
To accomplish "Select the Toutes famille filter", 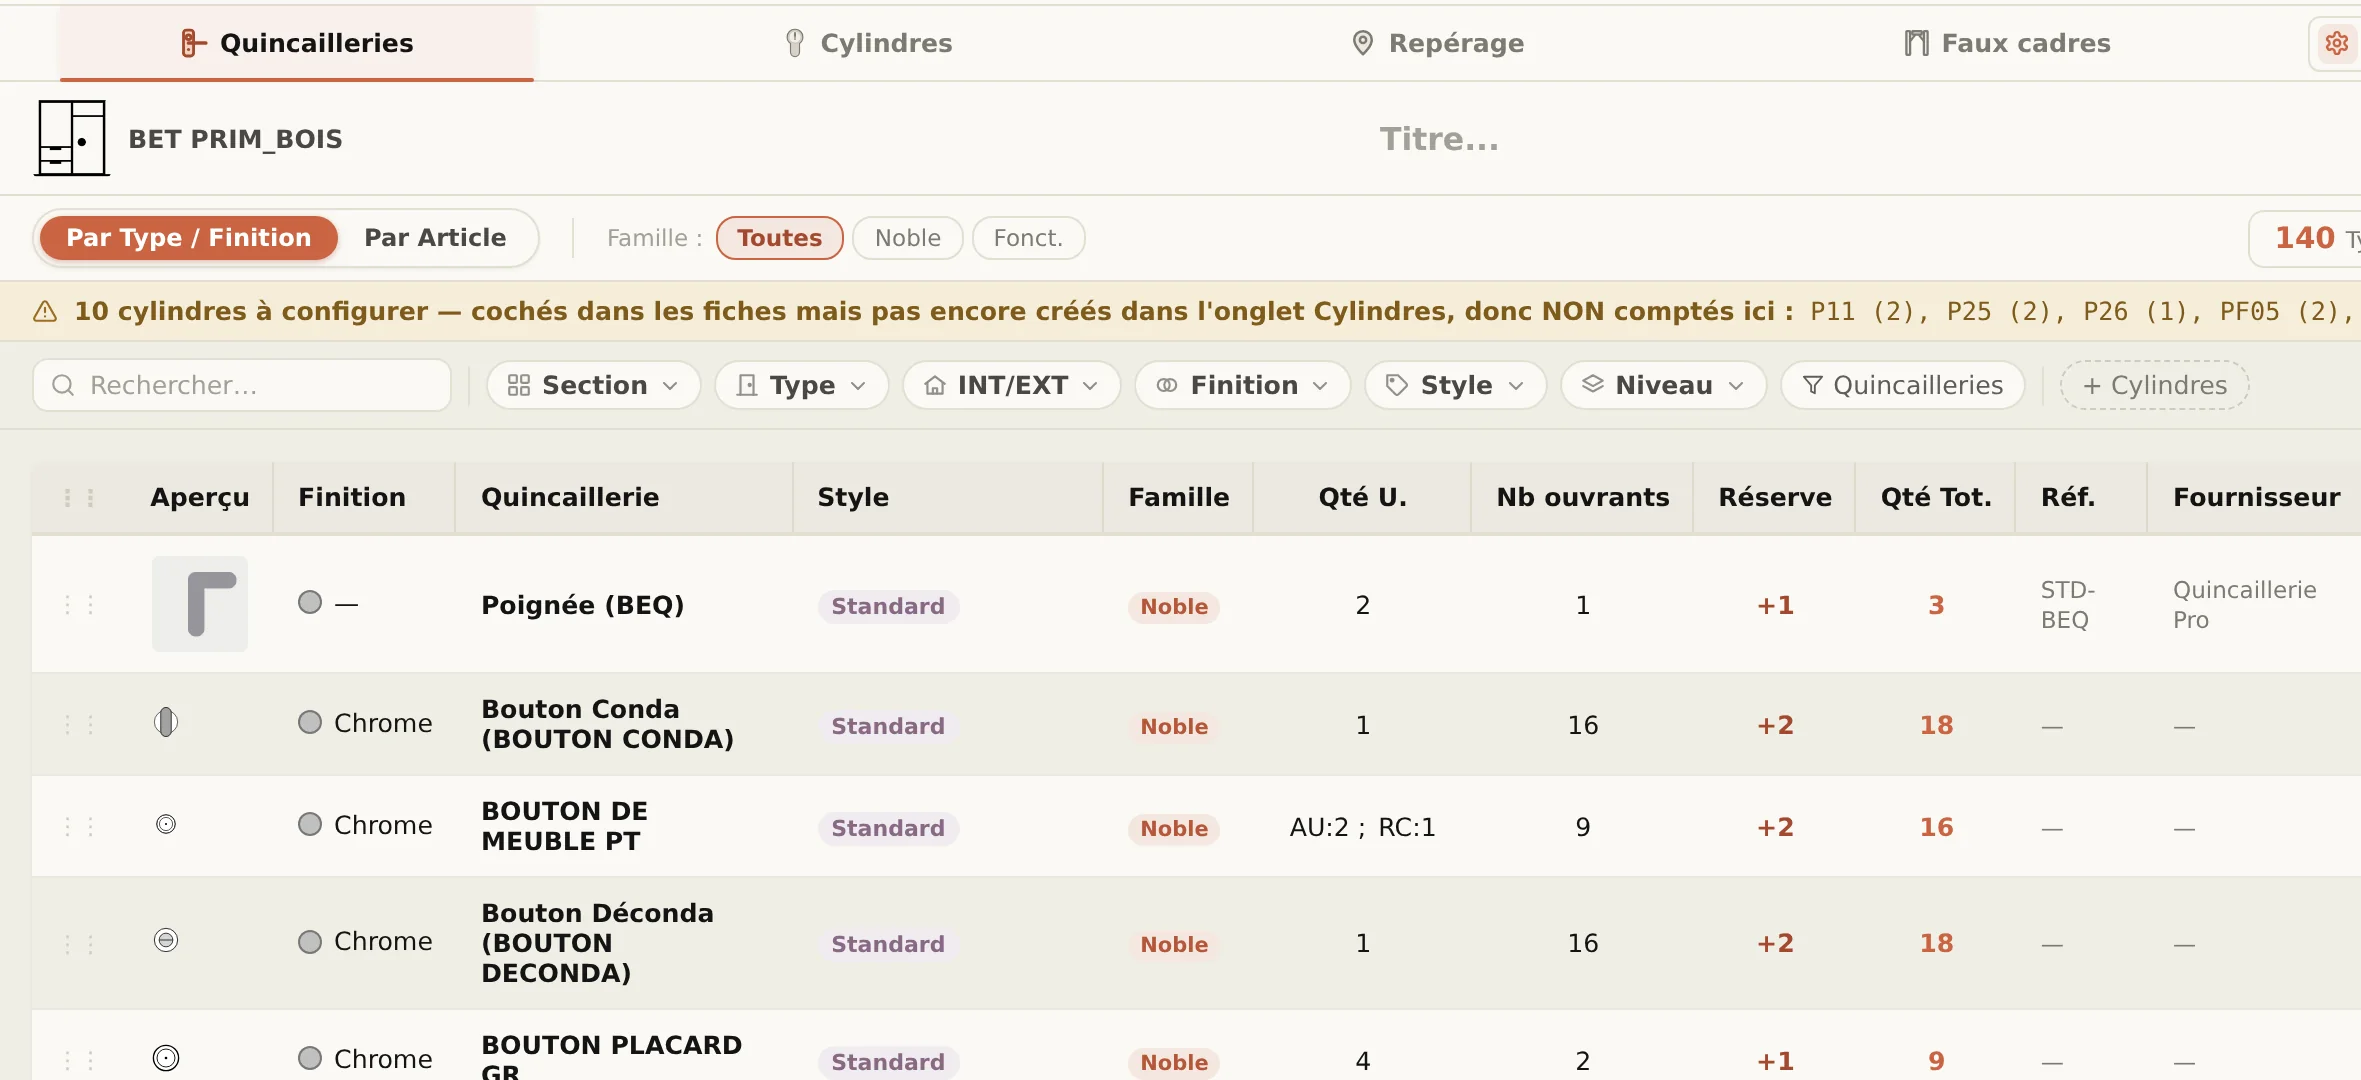I will point(780,238).
